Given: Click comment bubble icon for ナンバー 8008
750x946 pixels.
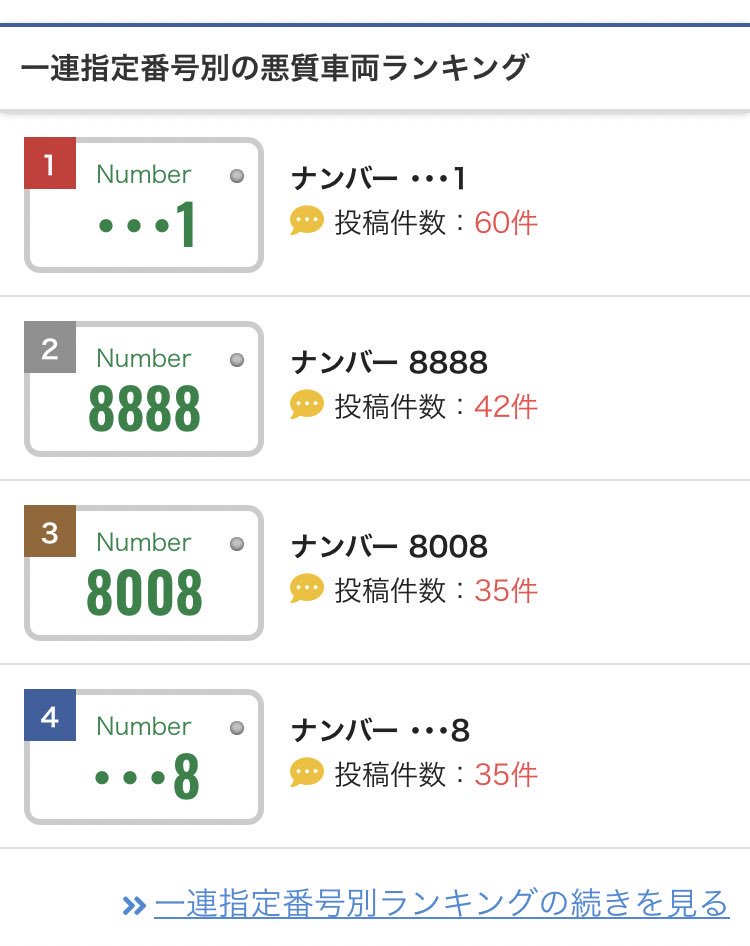Looking at the screenshot, I should (x=307, y=589).
